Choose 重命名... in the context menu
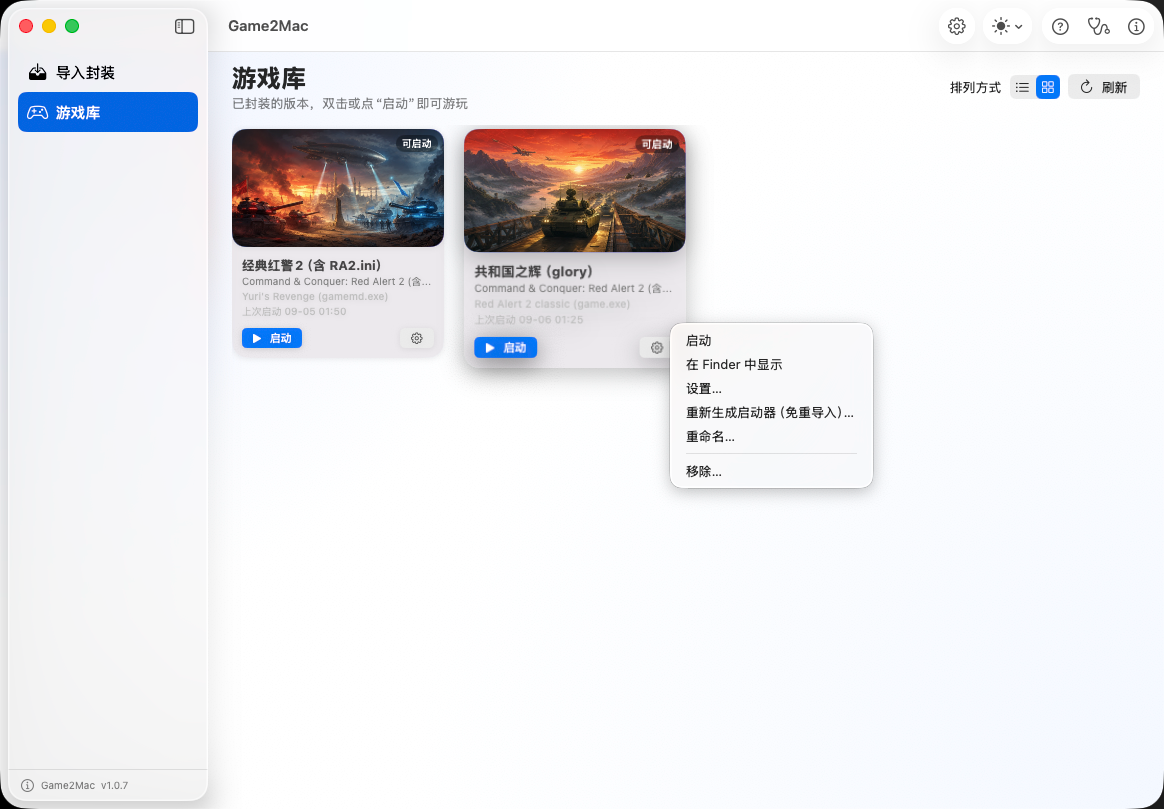 pyautogui.click(x=771, y=437)
